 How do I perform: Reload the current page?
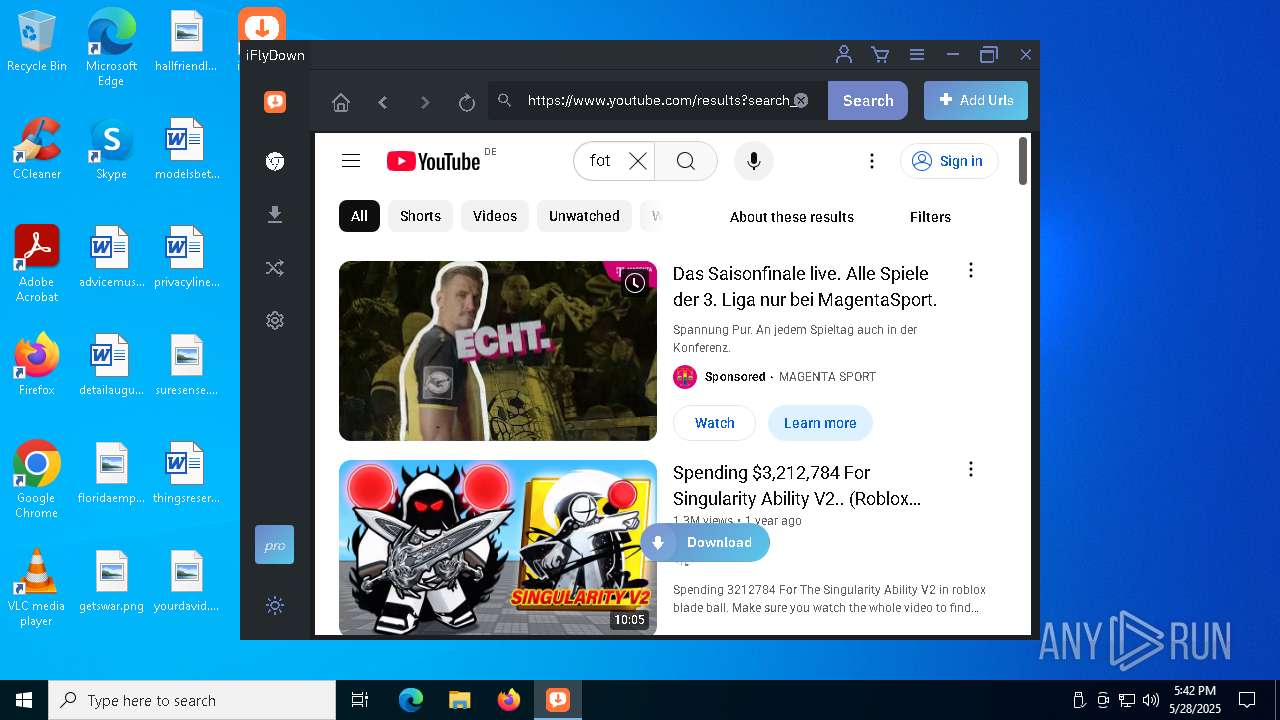[466, 102]
